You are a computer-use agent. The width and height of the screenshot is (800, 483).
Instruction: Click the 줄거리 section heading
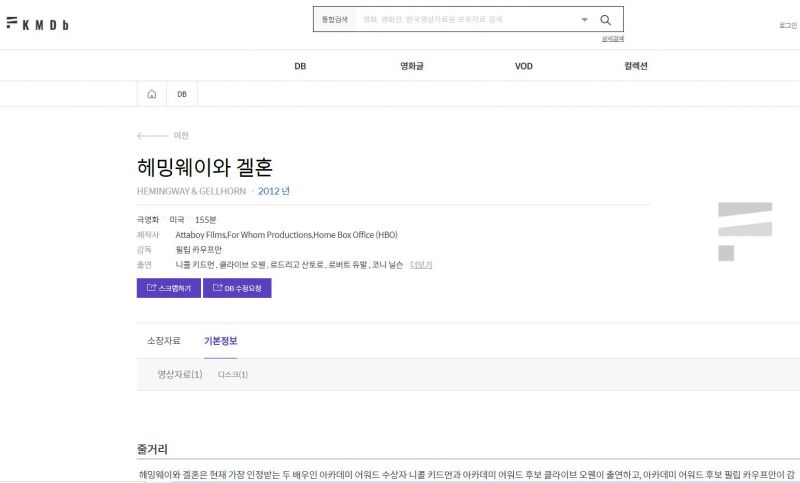[152, 449]
